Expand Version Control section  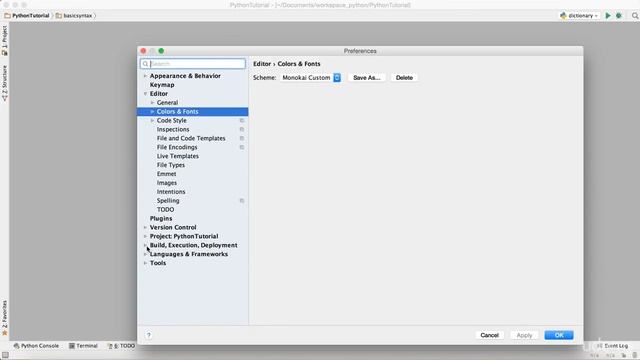coord(145,227)
